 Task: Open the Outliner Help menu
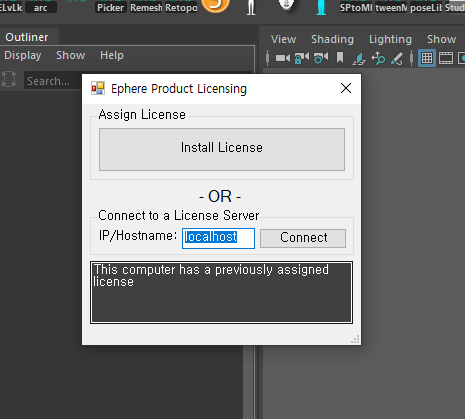112,55
